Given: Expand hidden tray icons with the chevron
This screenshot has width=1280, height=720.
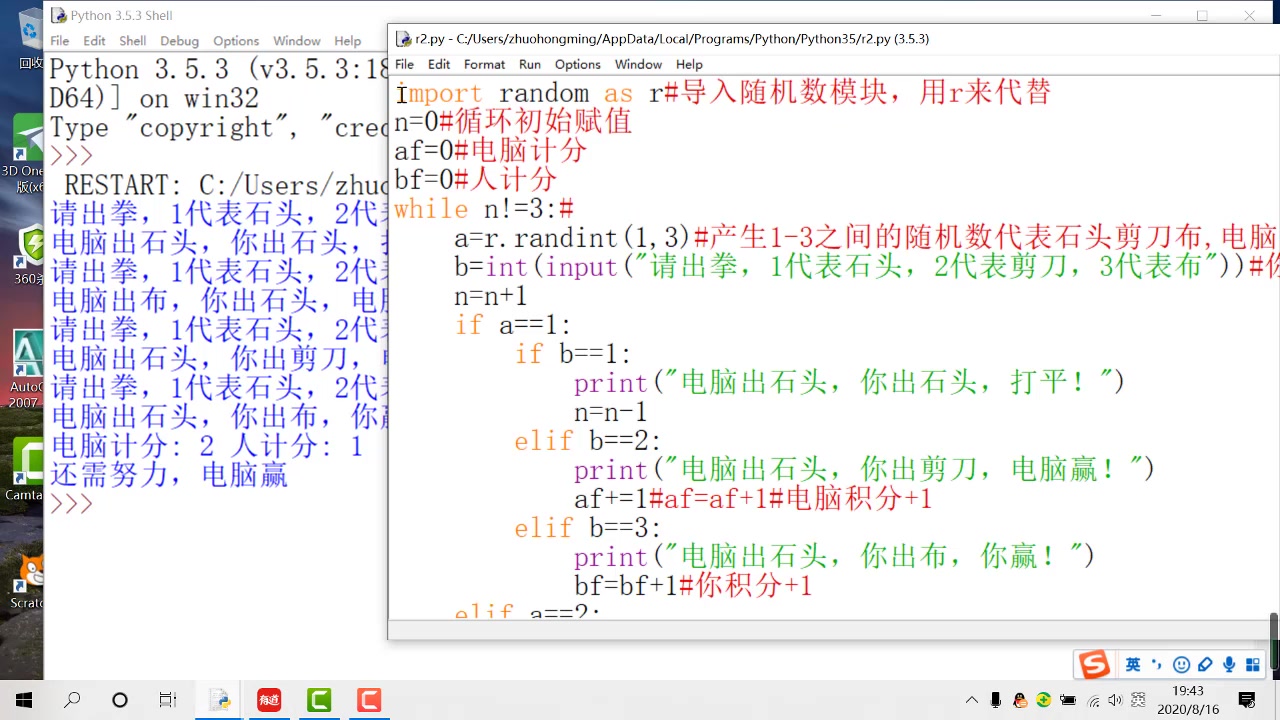Looking at the screenshot, I should (971, 700).
